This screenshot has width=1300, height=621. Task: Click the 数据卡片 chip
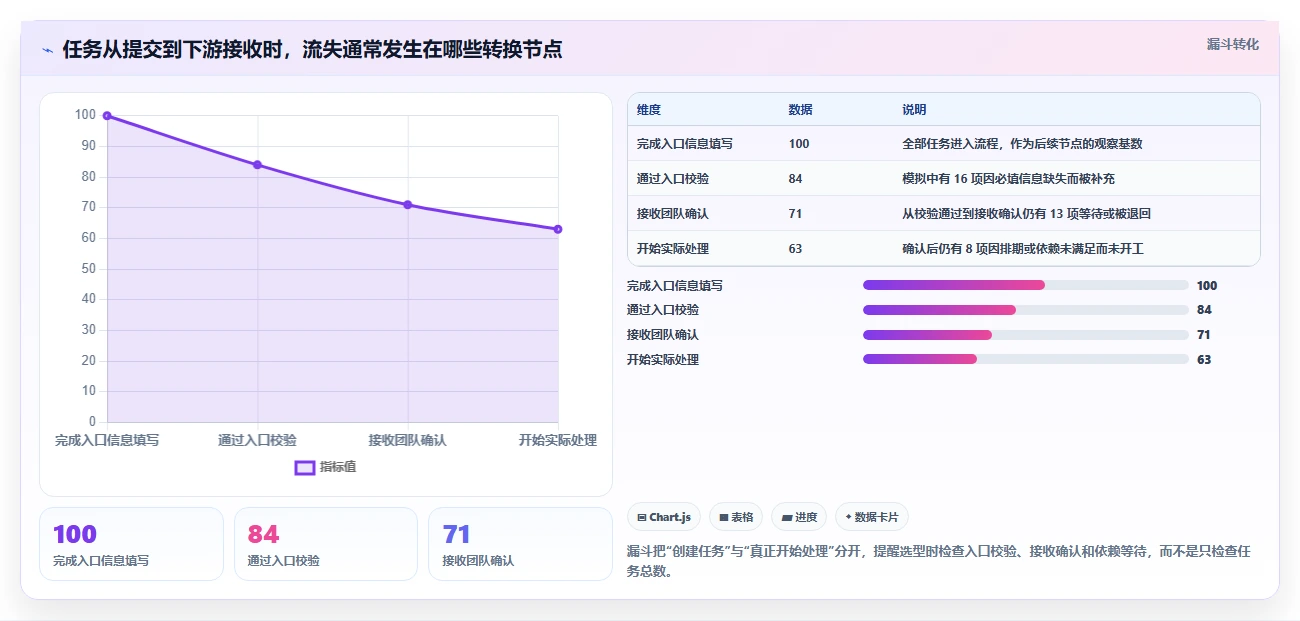pos(872,517)
